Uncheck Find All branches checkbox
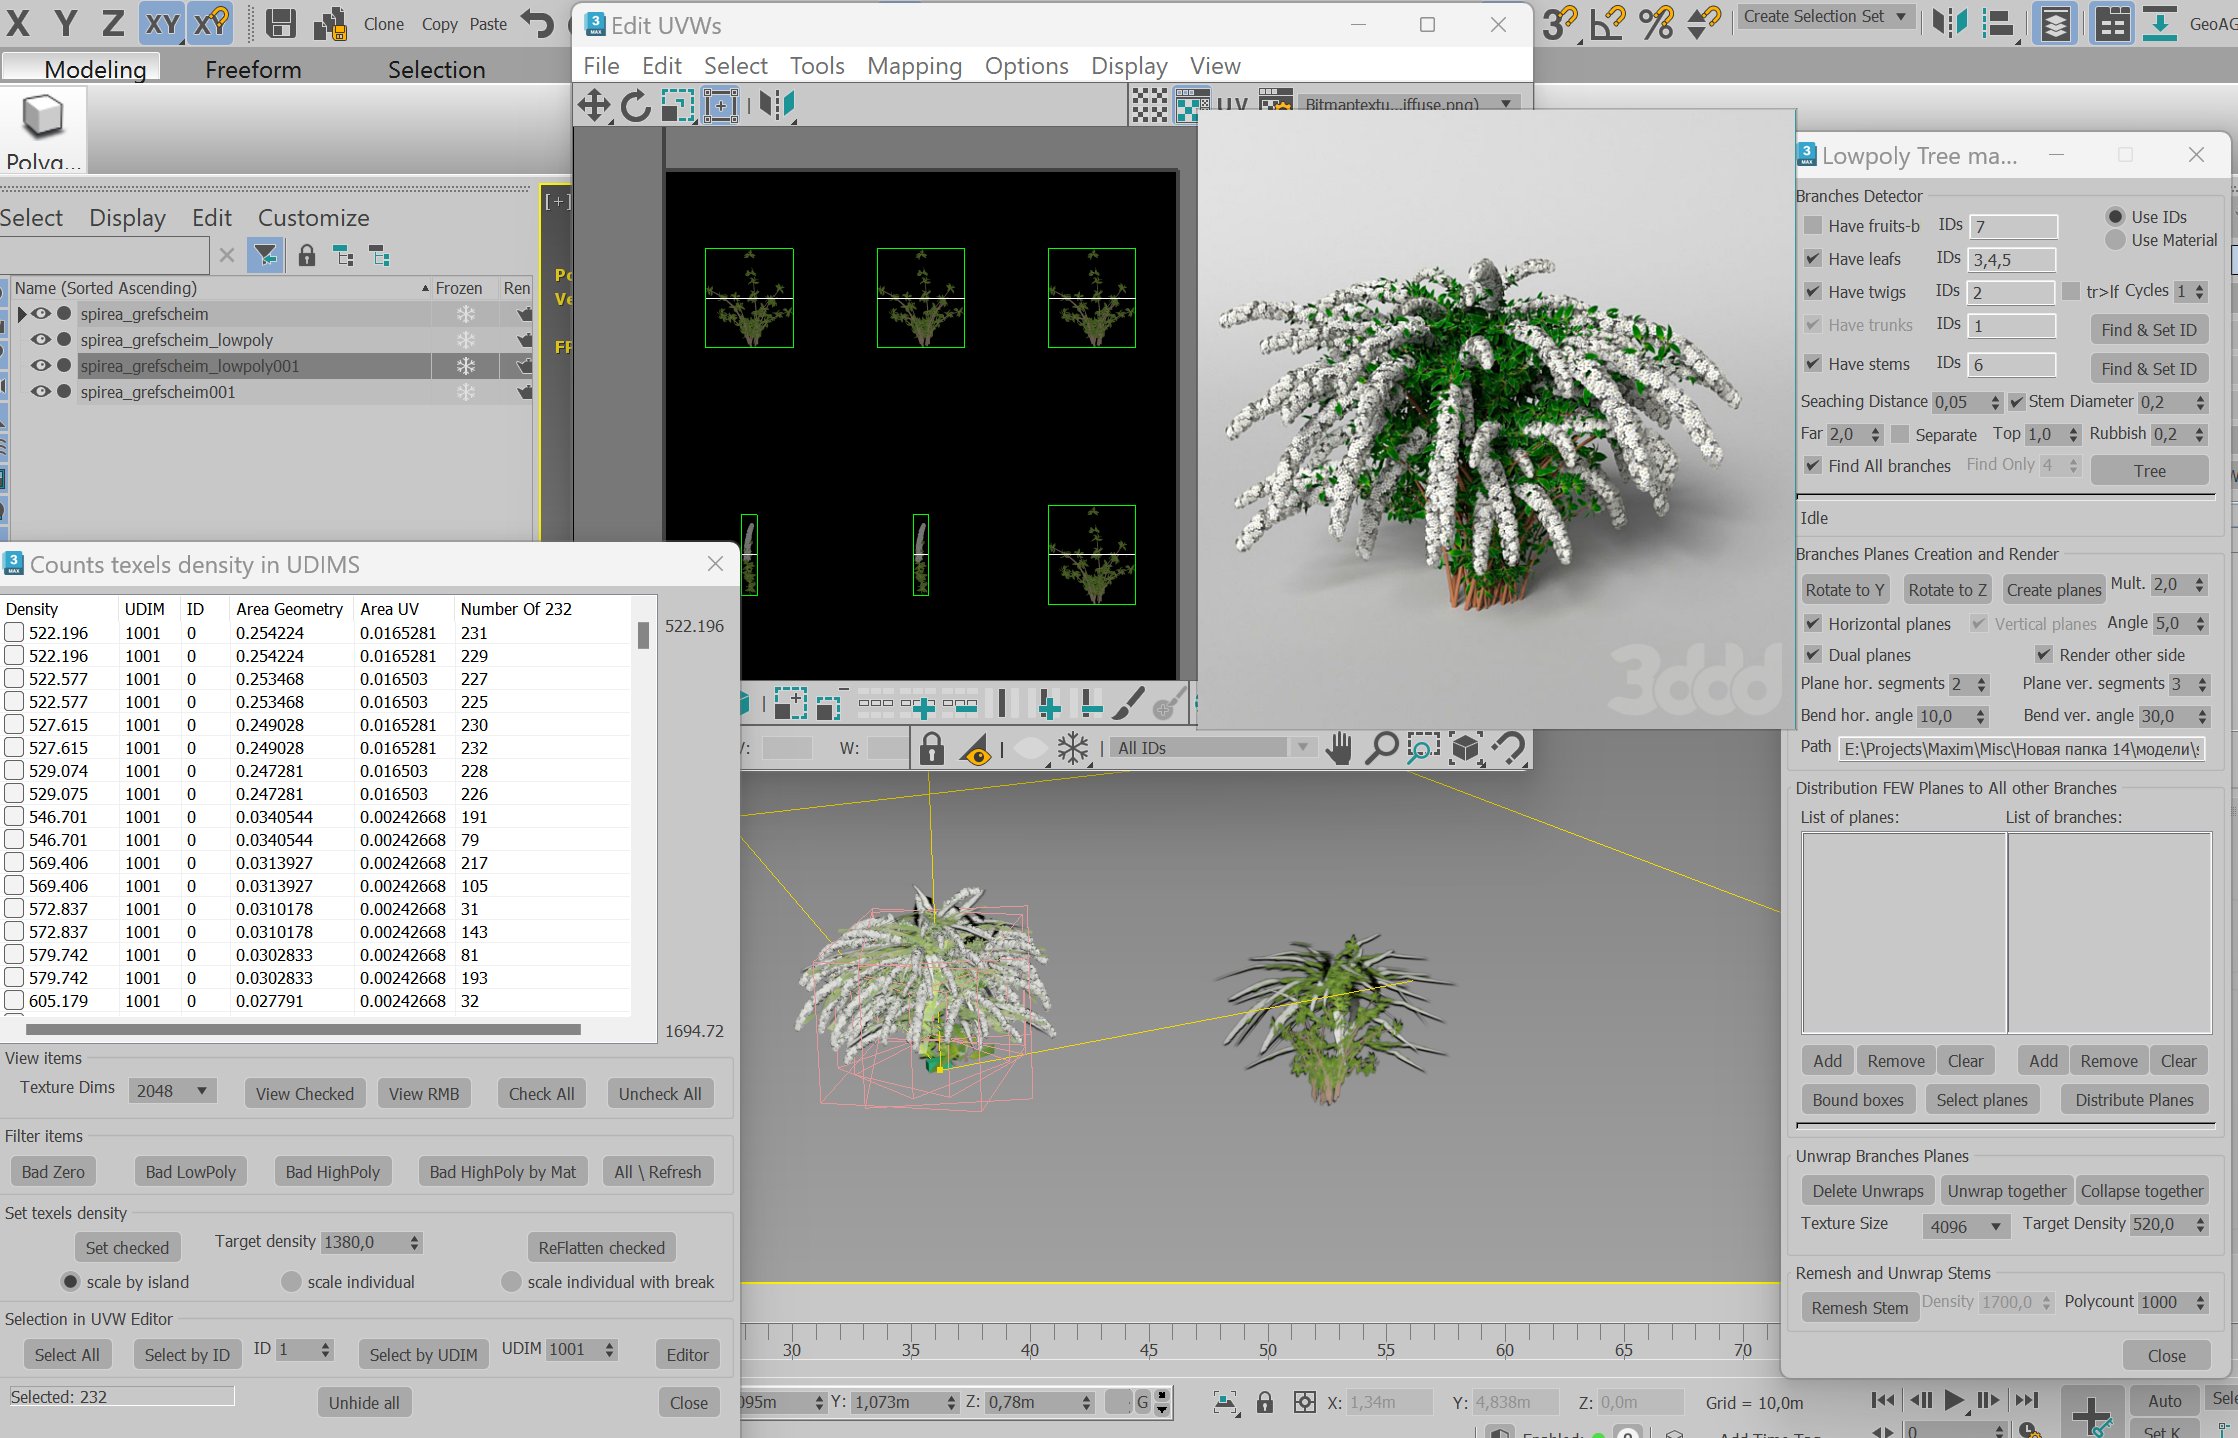Image resolution: width=2238 pixels, height=1438 pixels. [x=1813, y=466]
